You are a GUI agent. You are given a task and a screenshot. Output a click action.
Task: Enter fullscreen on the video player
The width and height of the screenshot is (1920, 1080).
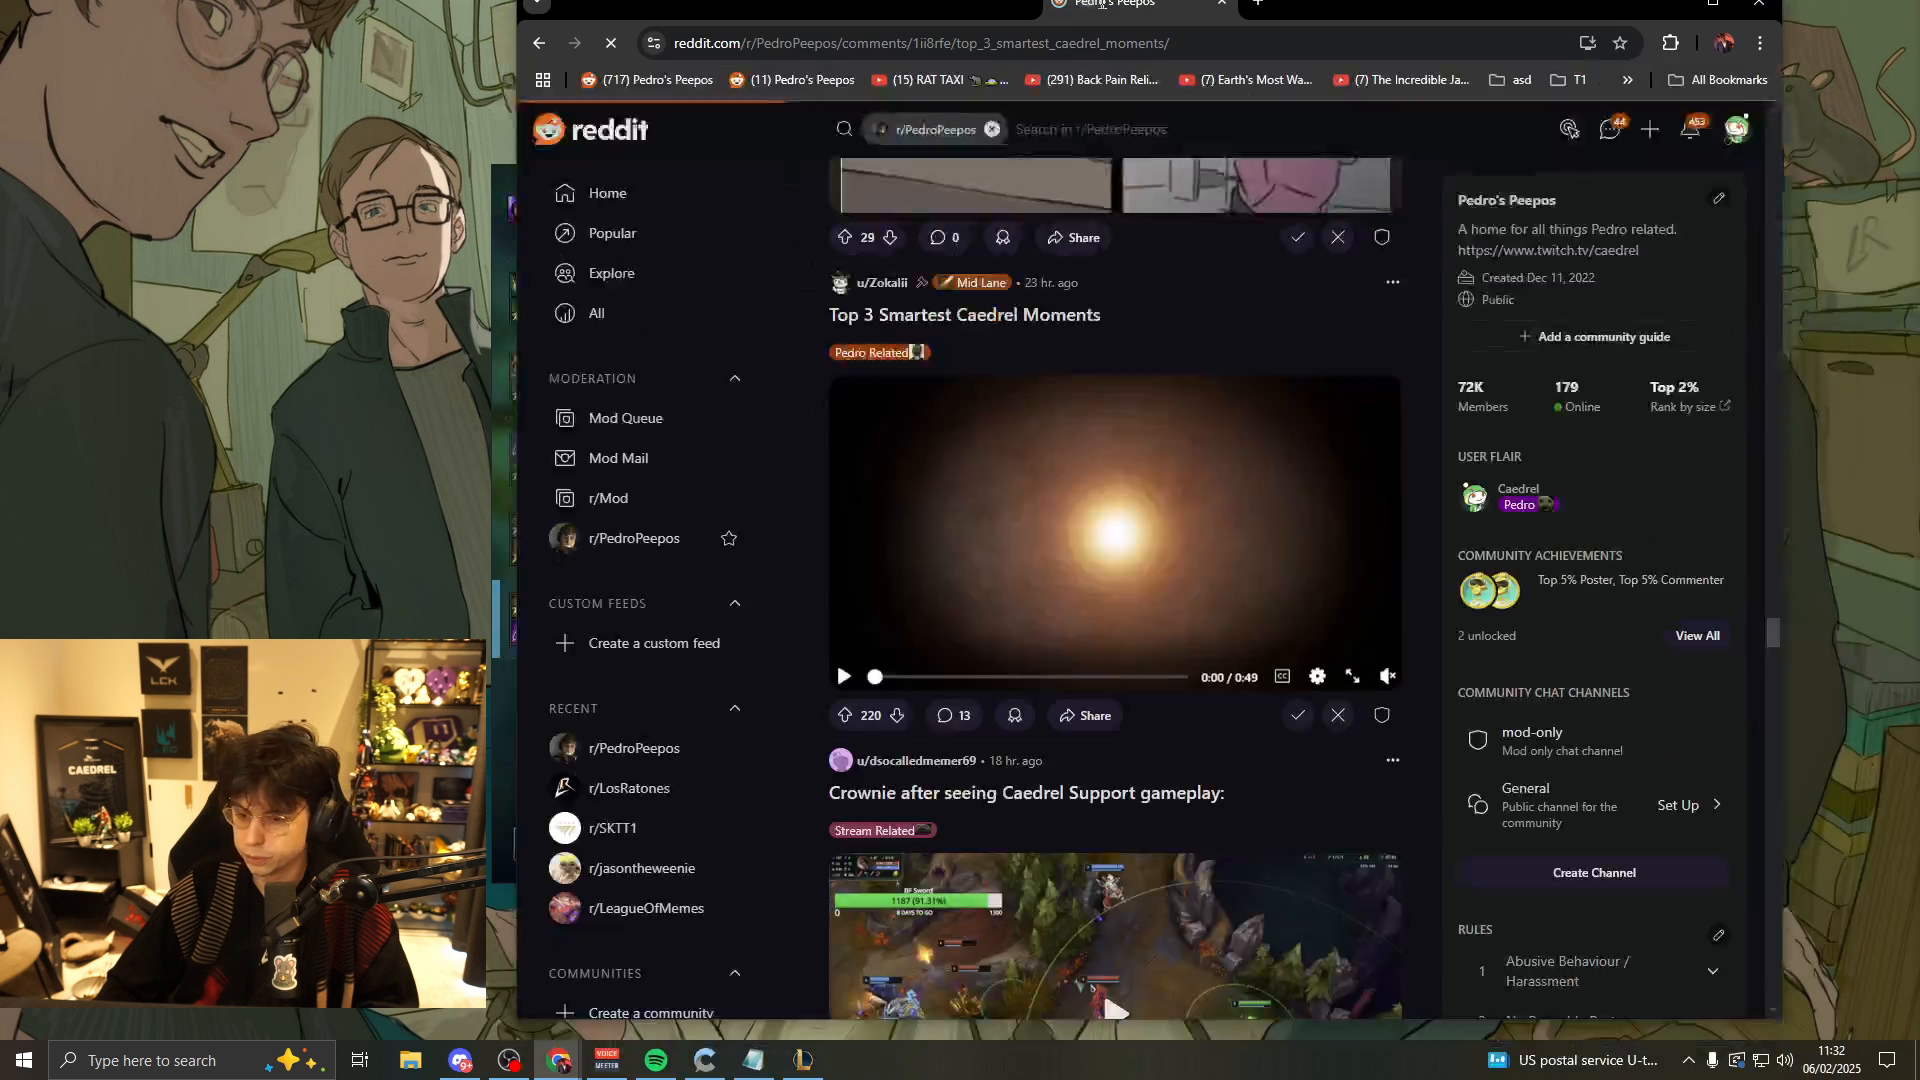point(1353,676)
